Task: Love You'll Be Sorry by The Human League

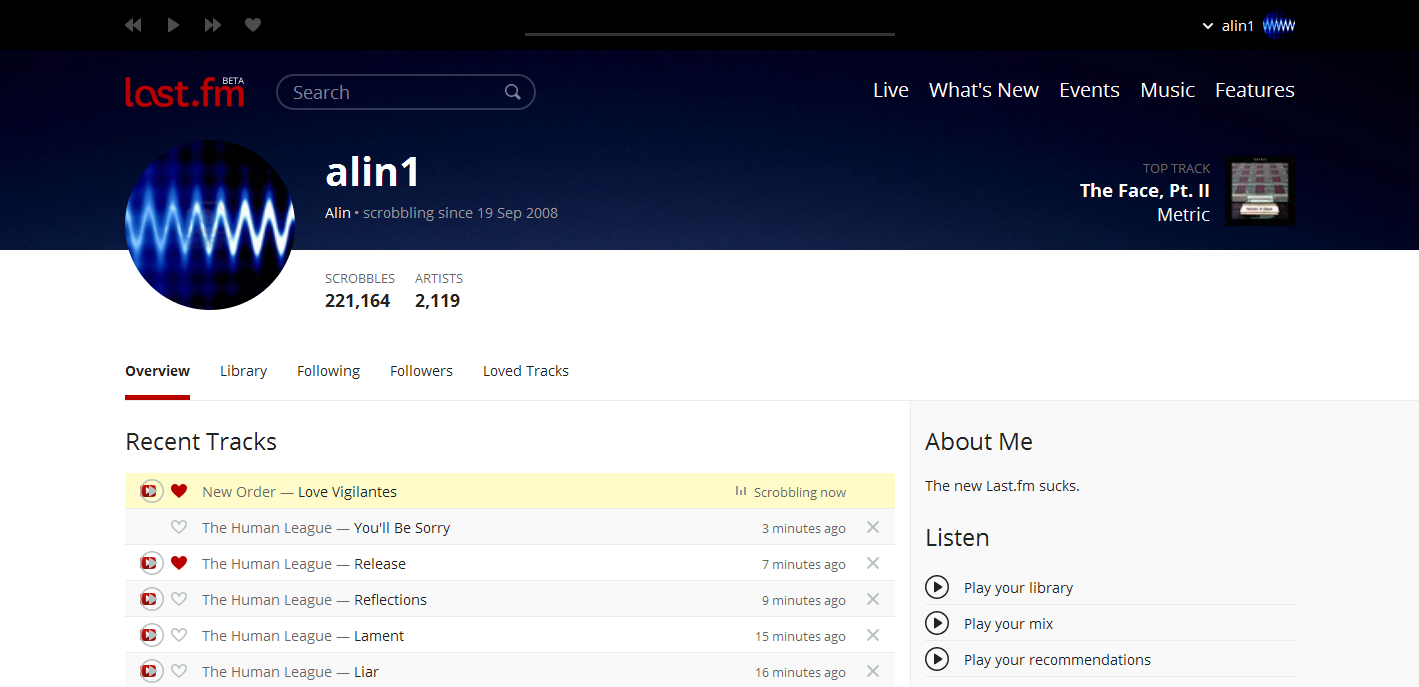Action: pyautogui.click(x=179, y=527)
